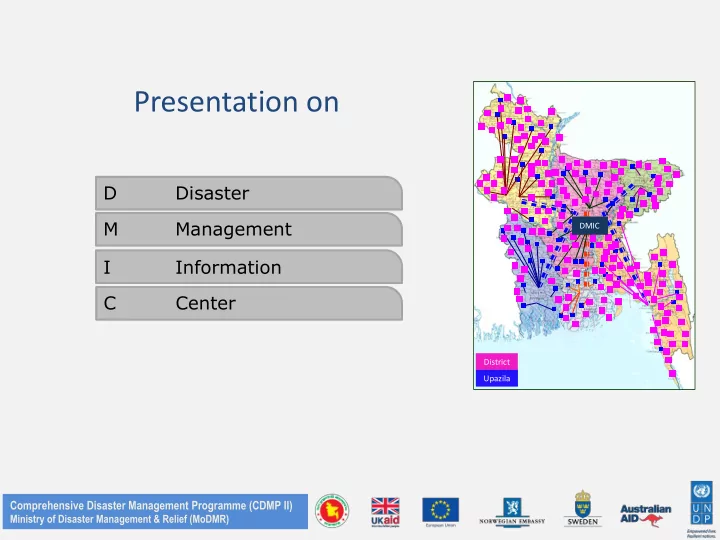The height and width of the screenshot is (540, 720).
Task: Click the letter C in the fourth bar
Action: 110,304
